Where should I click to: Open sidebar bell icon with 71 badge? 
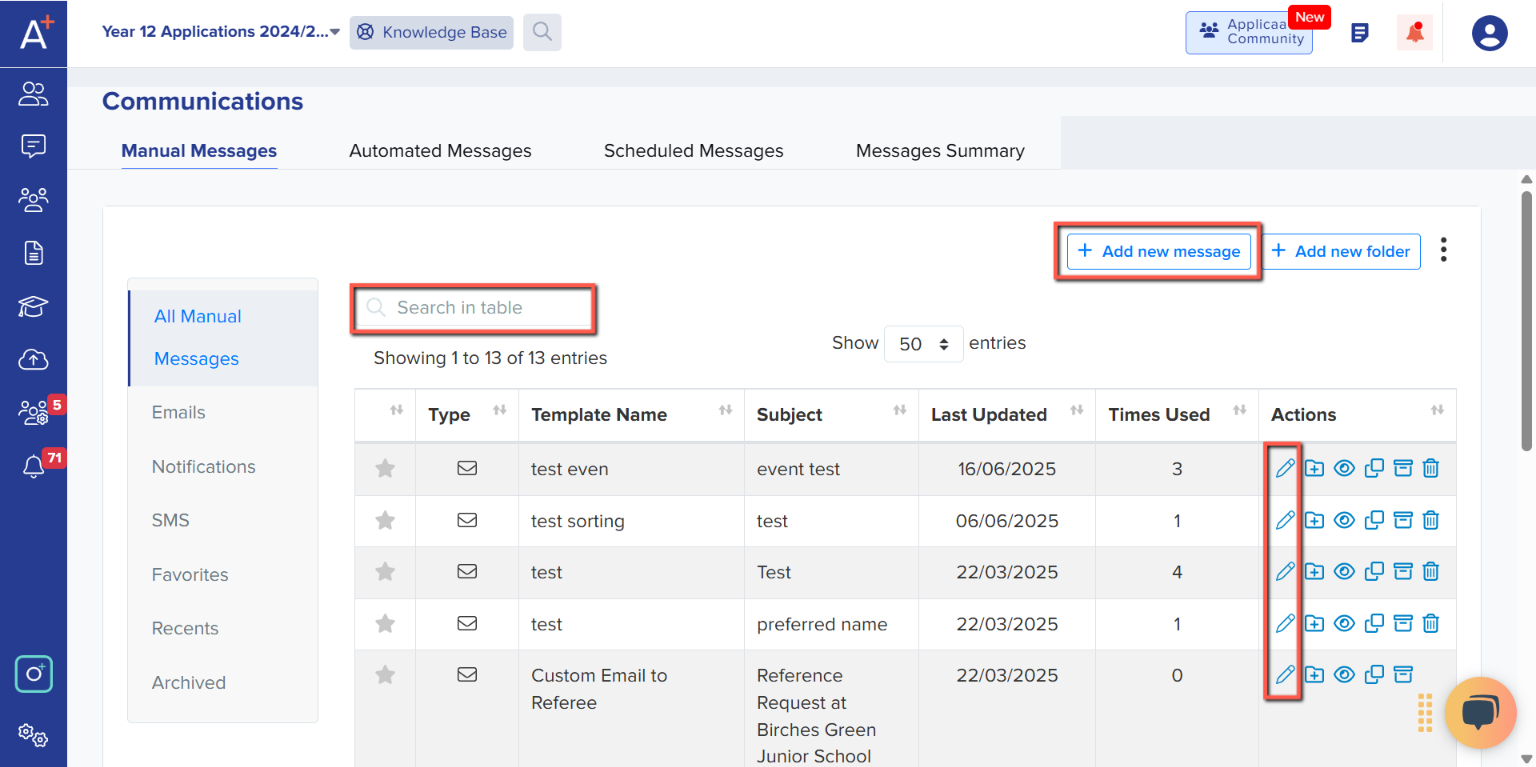click(x=33, y=466)
